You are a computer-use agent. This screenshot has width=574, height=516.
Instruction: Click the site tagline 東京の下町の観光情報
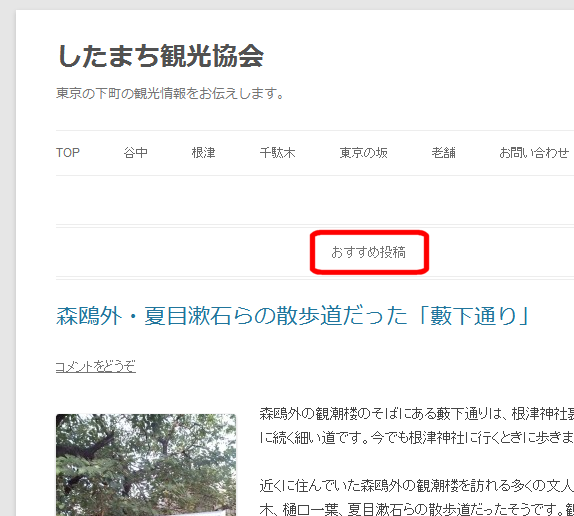(170, 93)
